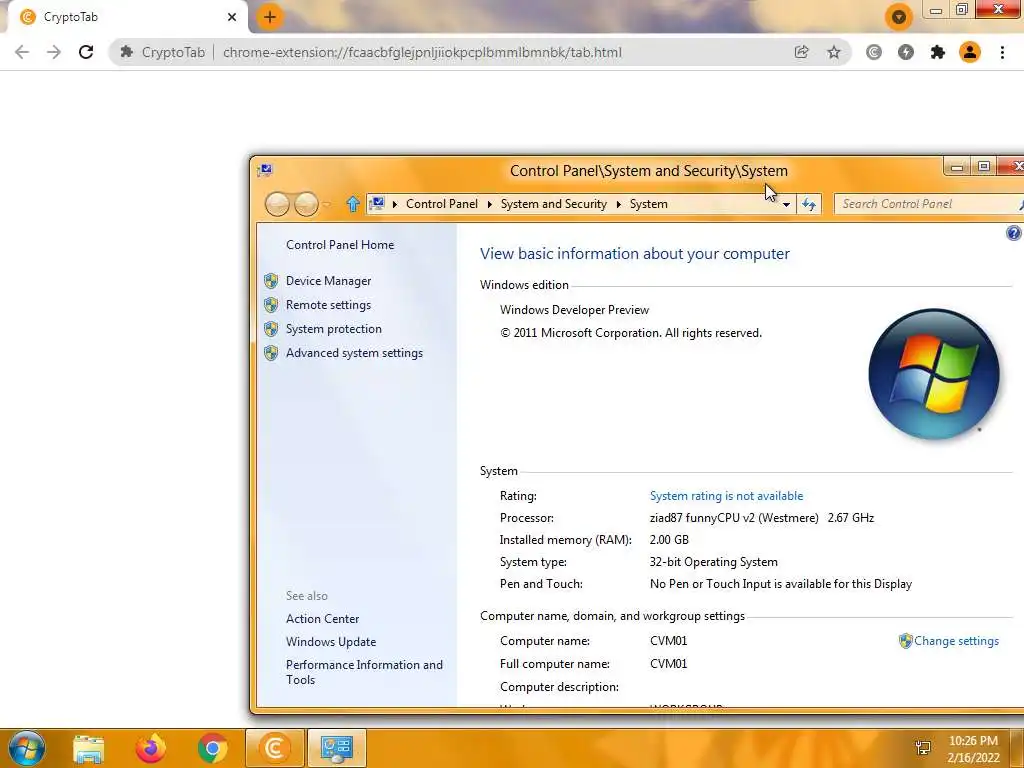Expand arrow before Control Panel breadcrumb
The image size is (1024, 768).
[x=394, y=204]
